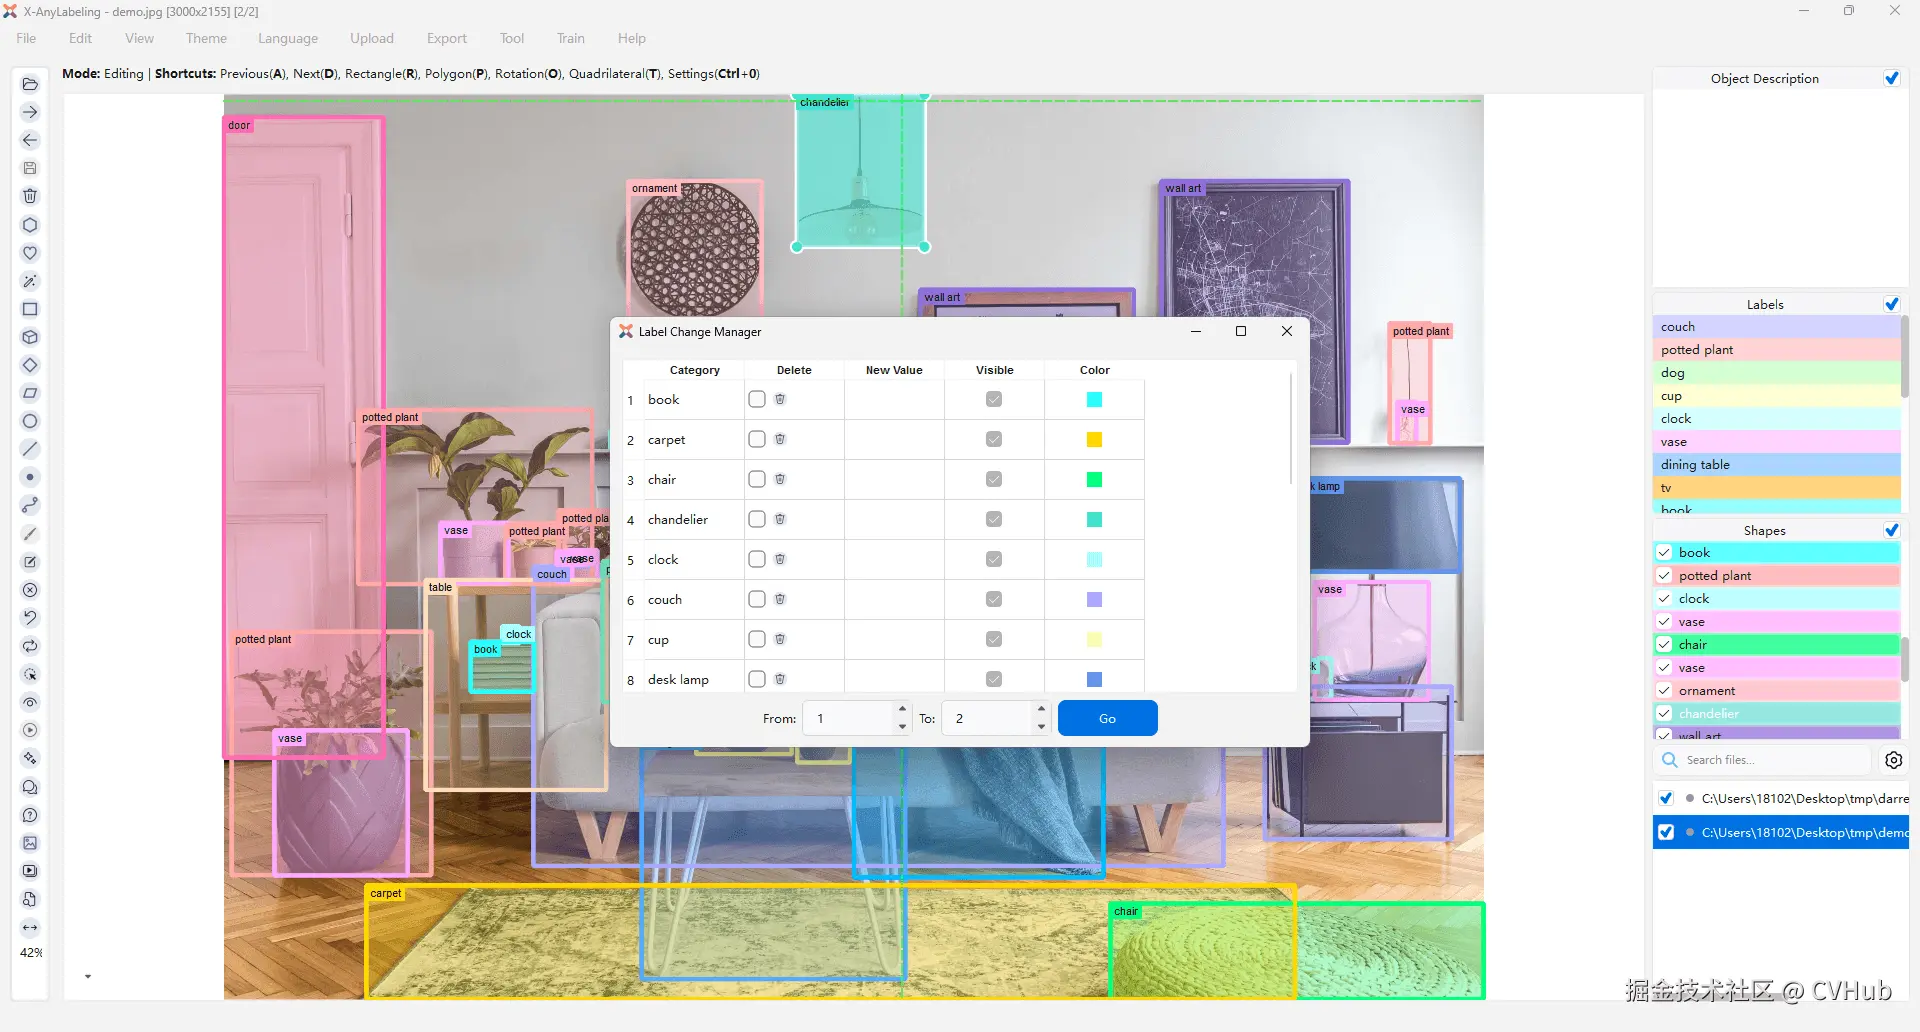Click the Undo arrow icon
1920x1032 pixels.
tap(30, 618)
